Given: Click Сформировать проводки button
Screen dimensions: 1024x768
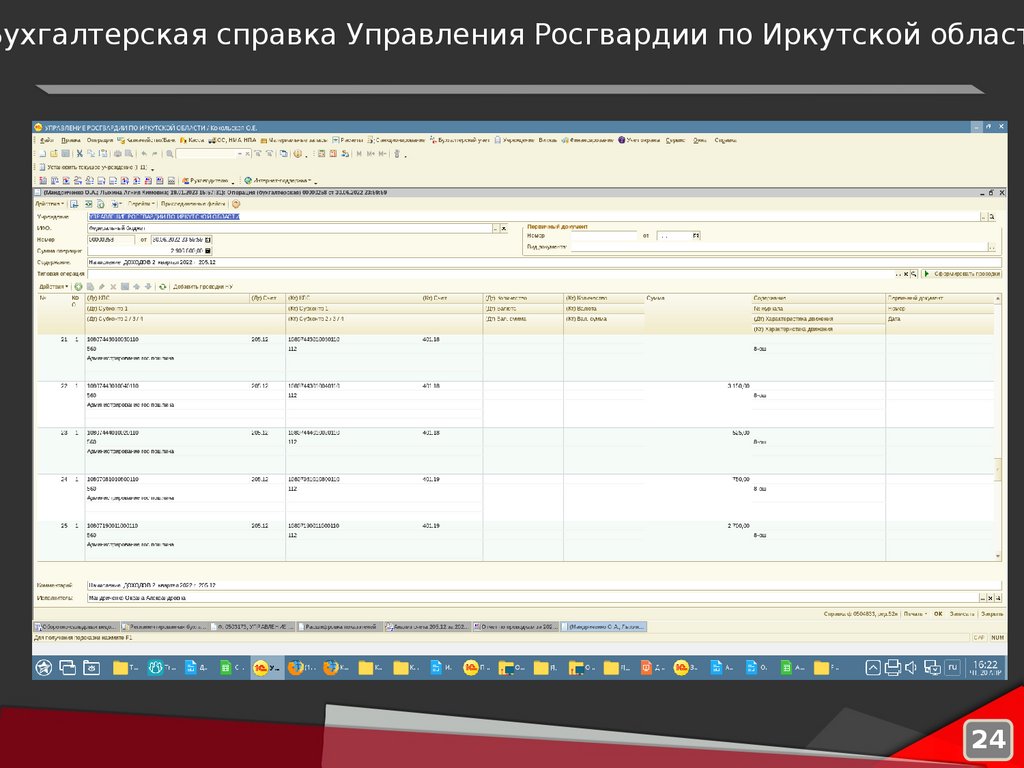Looking at the screenshot, I should (961, 273).
